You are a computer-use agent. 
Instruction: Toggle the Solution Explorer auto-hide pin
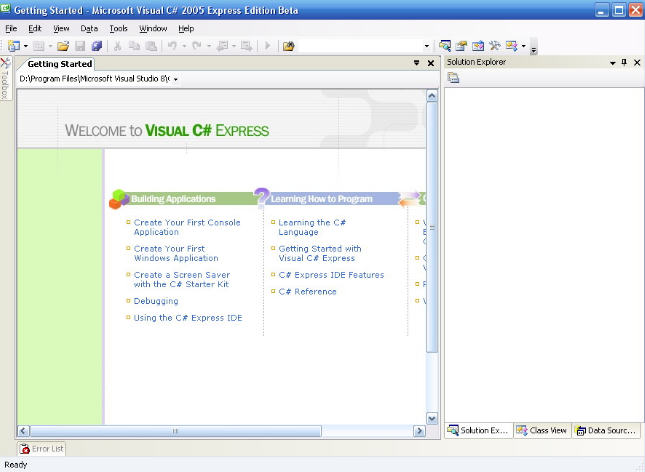click(x=624, y=62)
